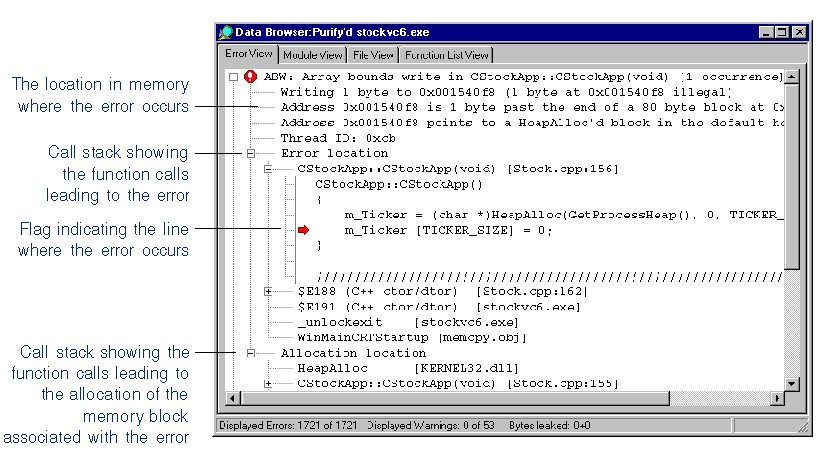Viewport: 821px width, 467px height.
Task: Maximize the Data Browser window
Action: pos(782,32)
